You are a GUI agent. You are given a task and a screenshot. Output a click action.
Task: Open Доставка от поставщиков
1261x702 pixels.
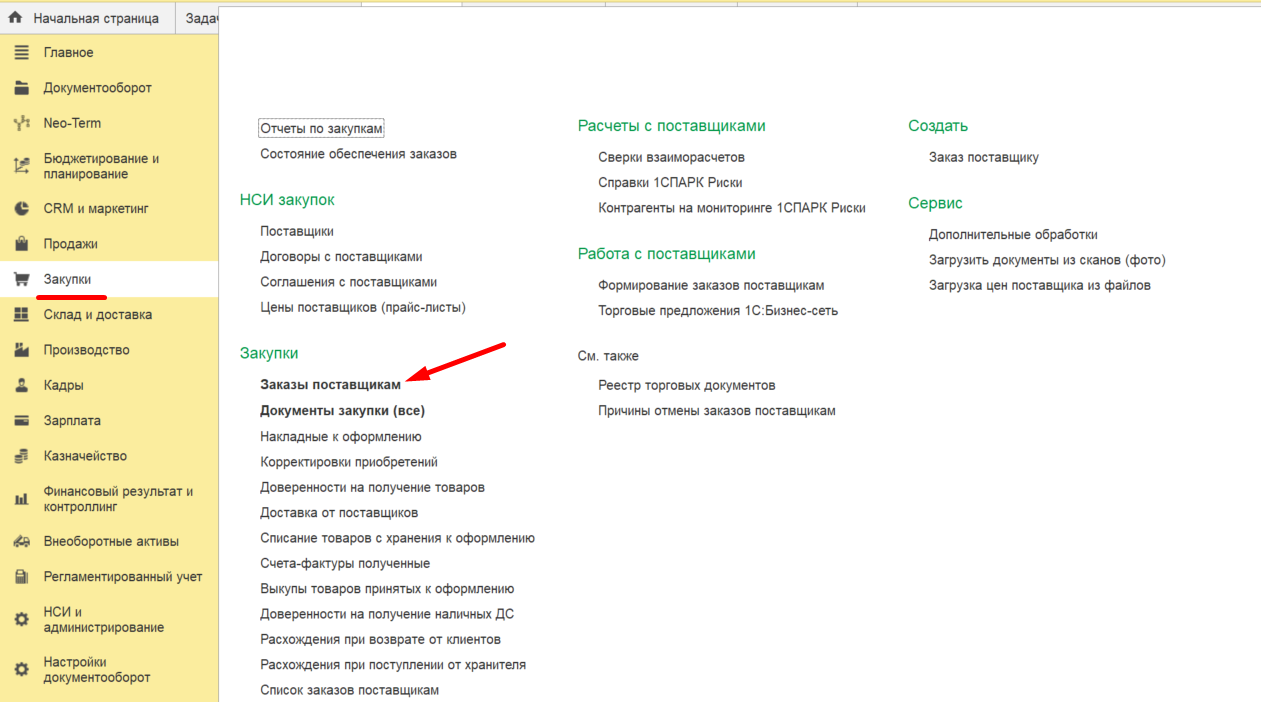click(339, 513)
